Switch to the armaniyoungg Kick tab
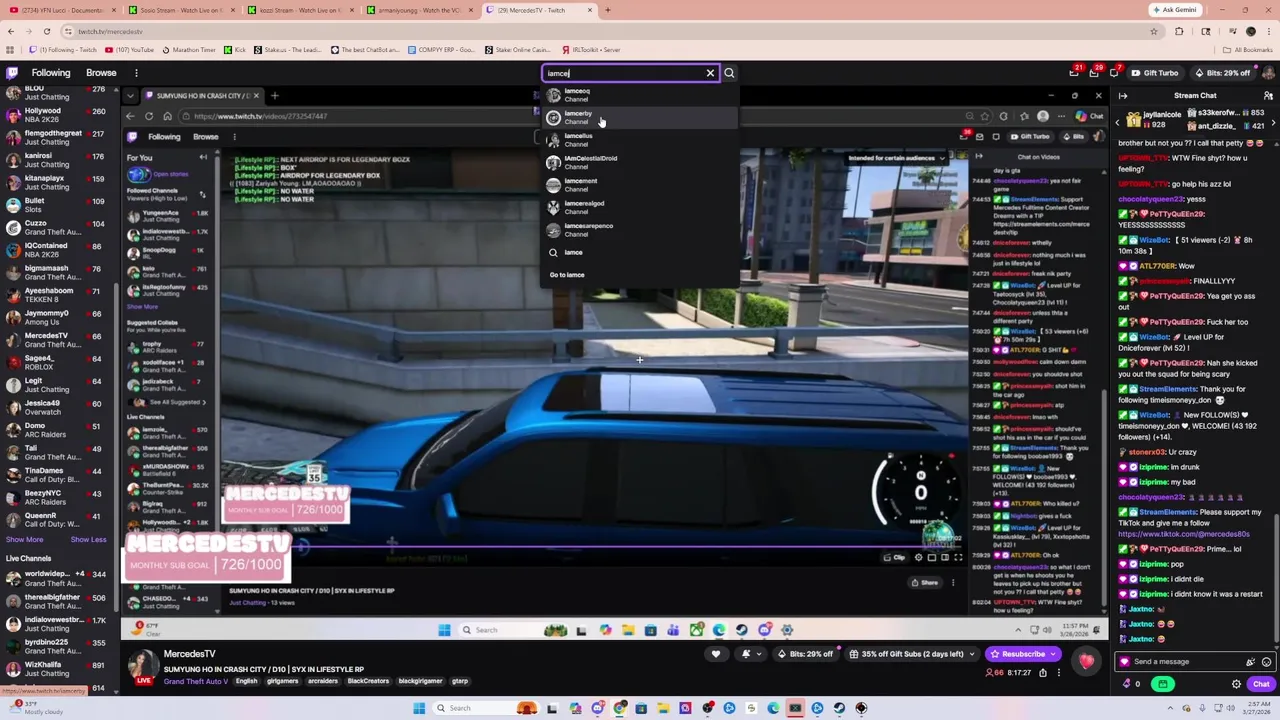 click(418, 10)
